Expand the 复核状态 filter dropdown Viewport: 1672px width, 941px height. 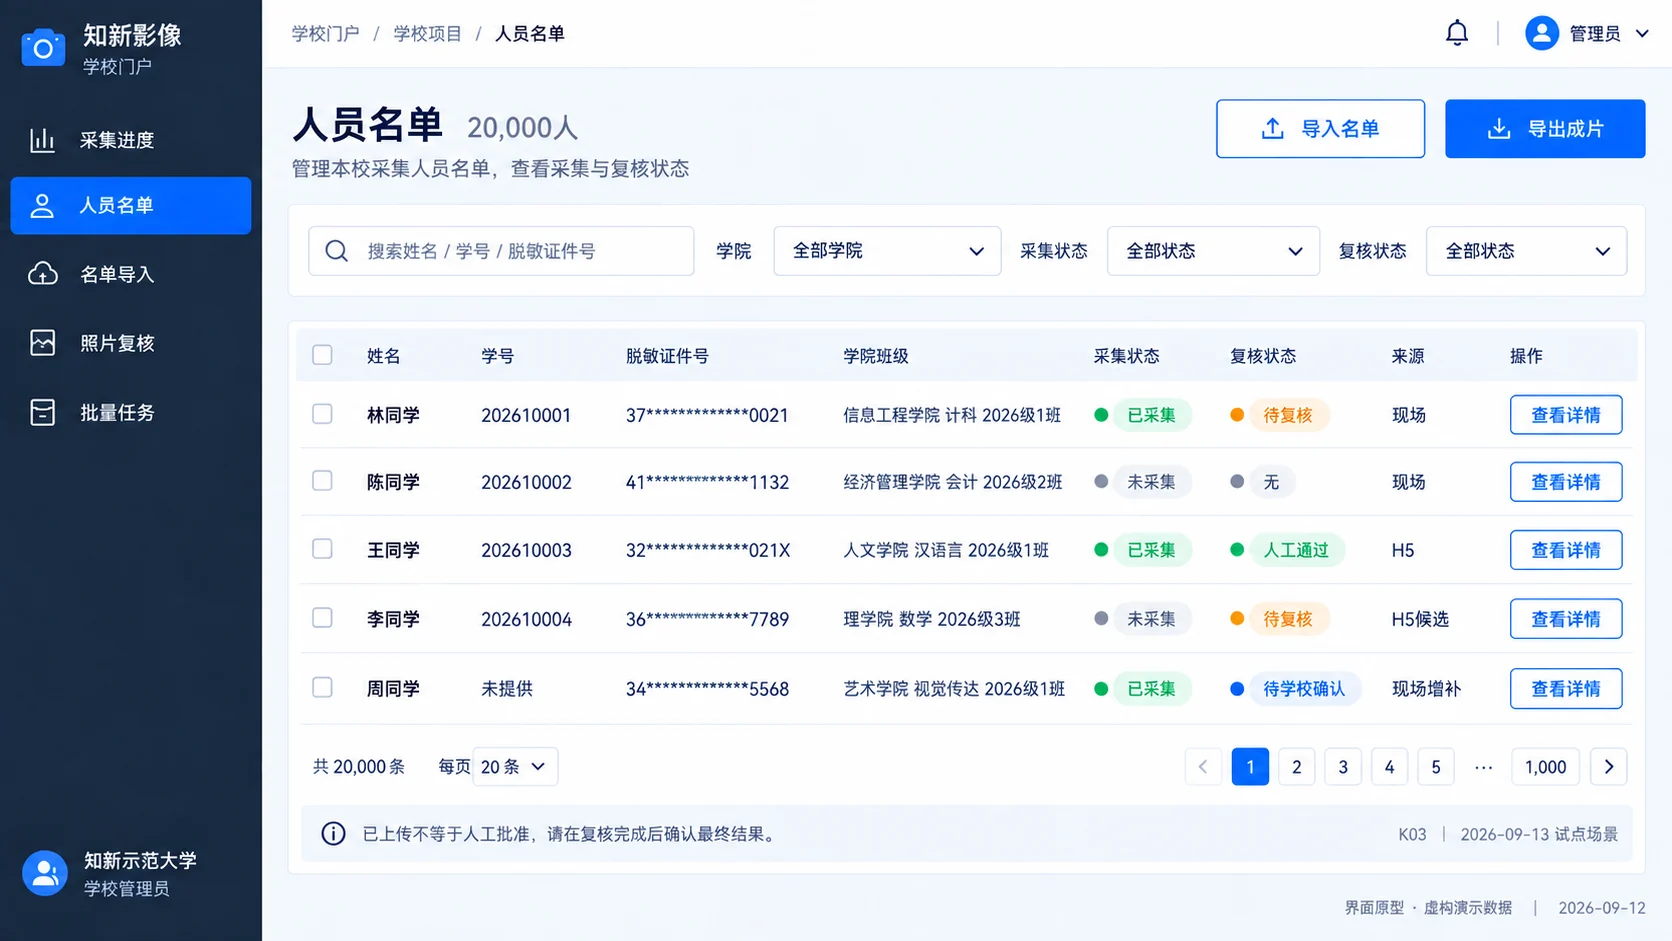1526,251
